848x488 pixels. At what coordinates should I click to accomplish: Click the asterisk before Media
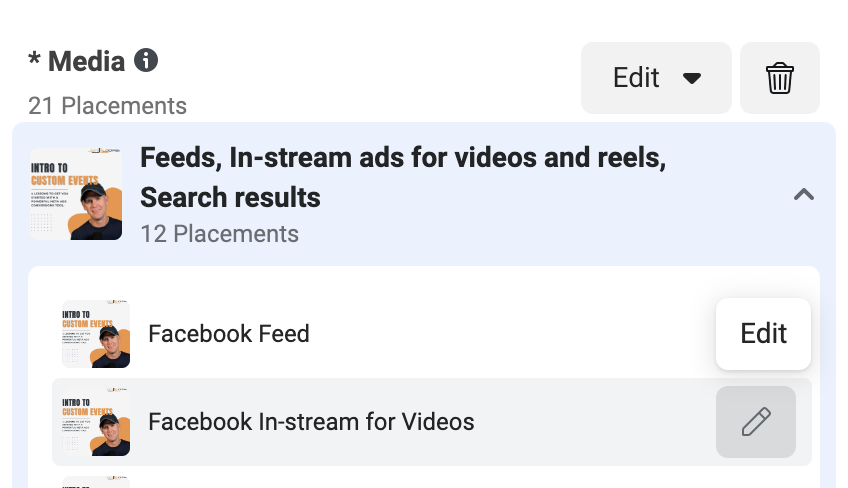34,57
